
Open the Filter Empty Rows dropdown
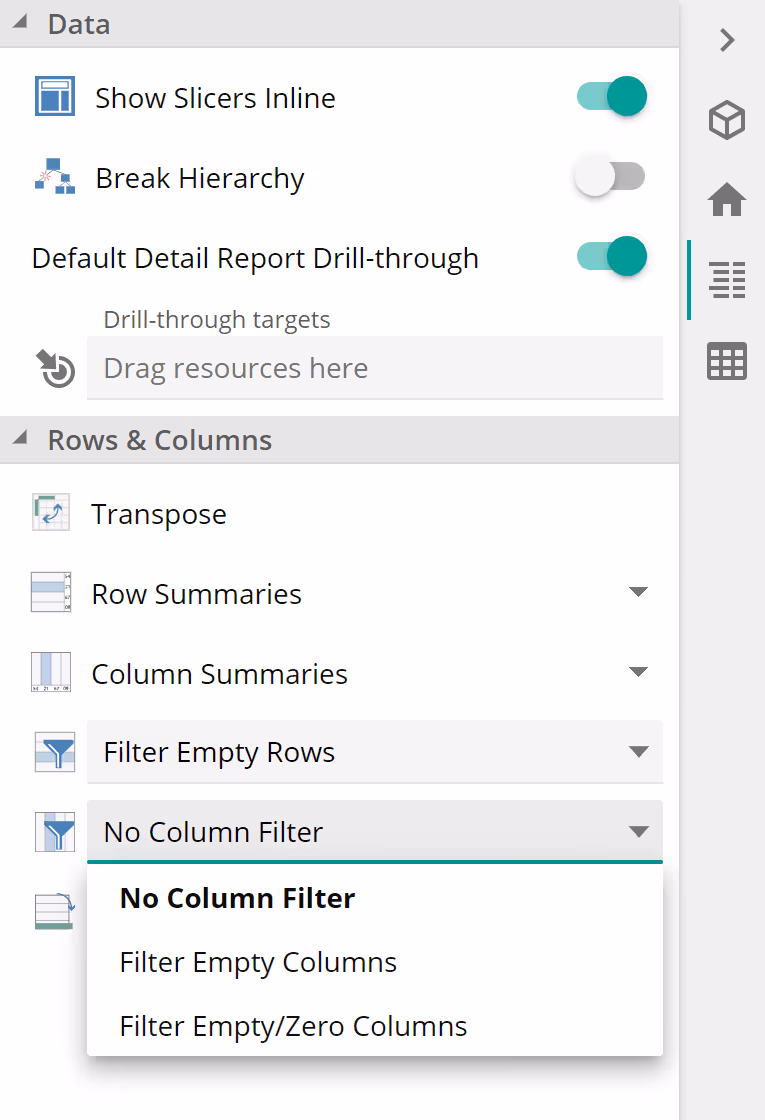pyautogui.click(x=374, y=752)
